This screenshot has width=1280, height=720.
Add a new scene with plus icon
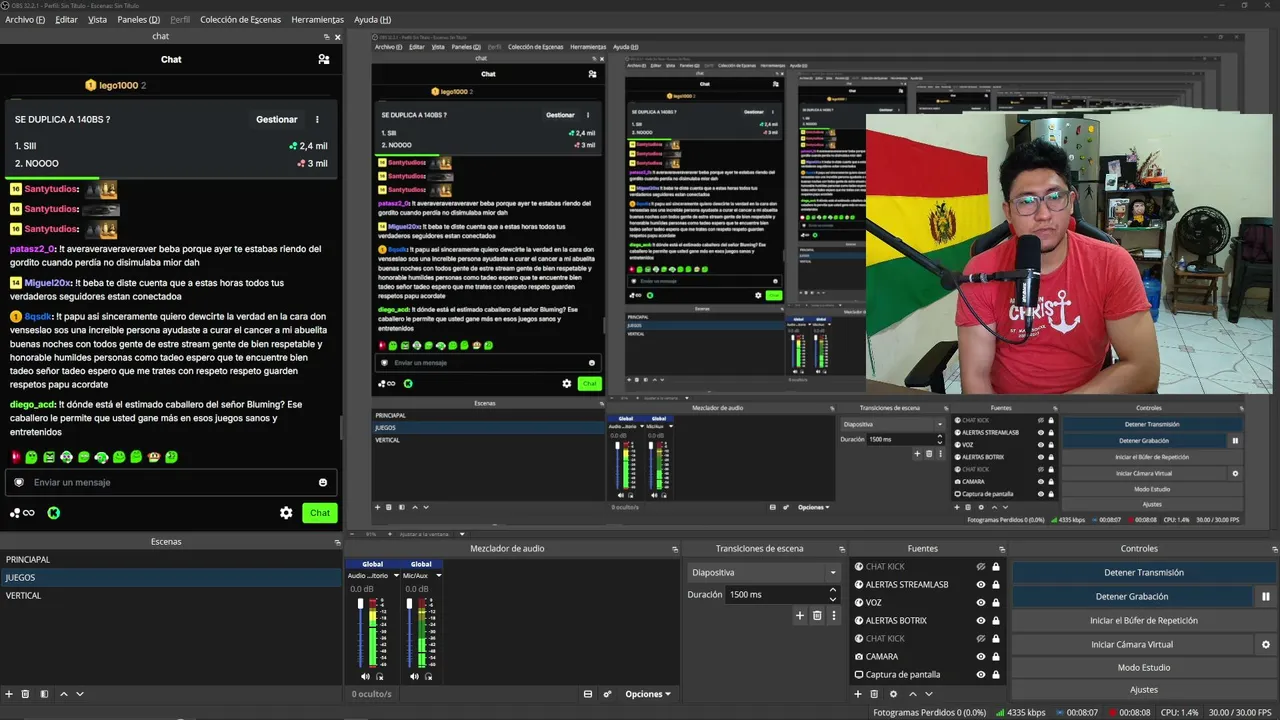click(x=9, y=694)
